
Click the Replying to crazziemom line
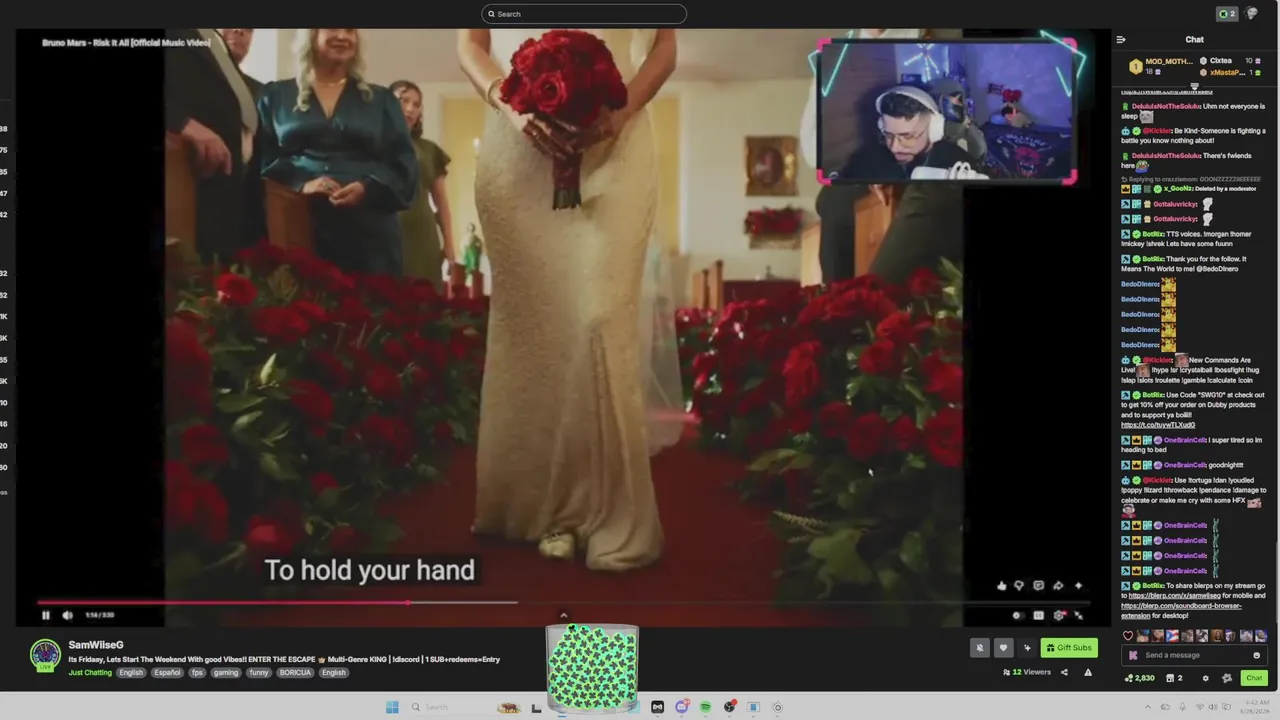coord(1191,179)
